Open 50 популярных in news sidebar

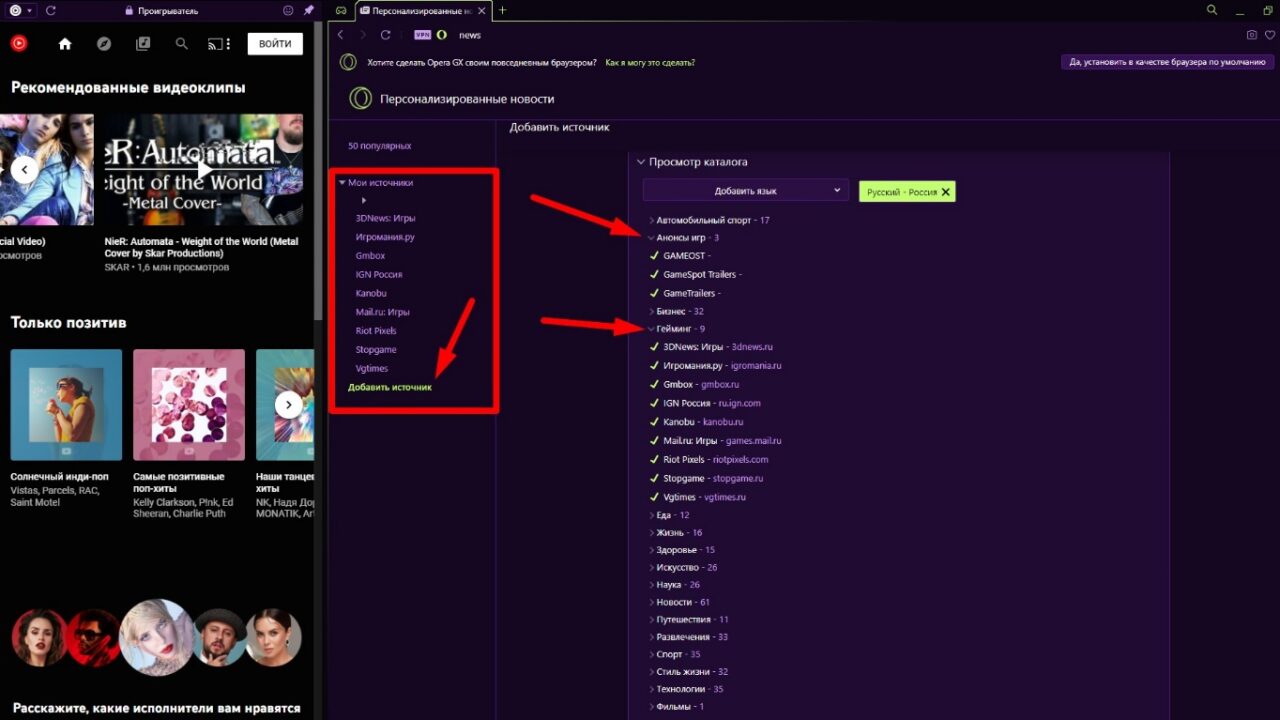(x=379, y=146)
